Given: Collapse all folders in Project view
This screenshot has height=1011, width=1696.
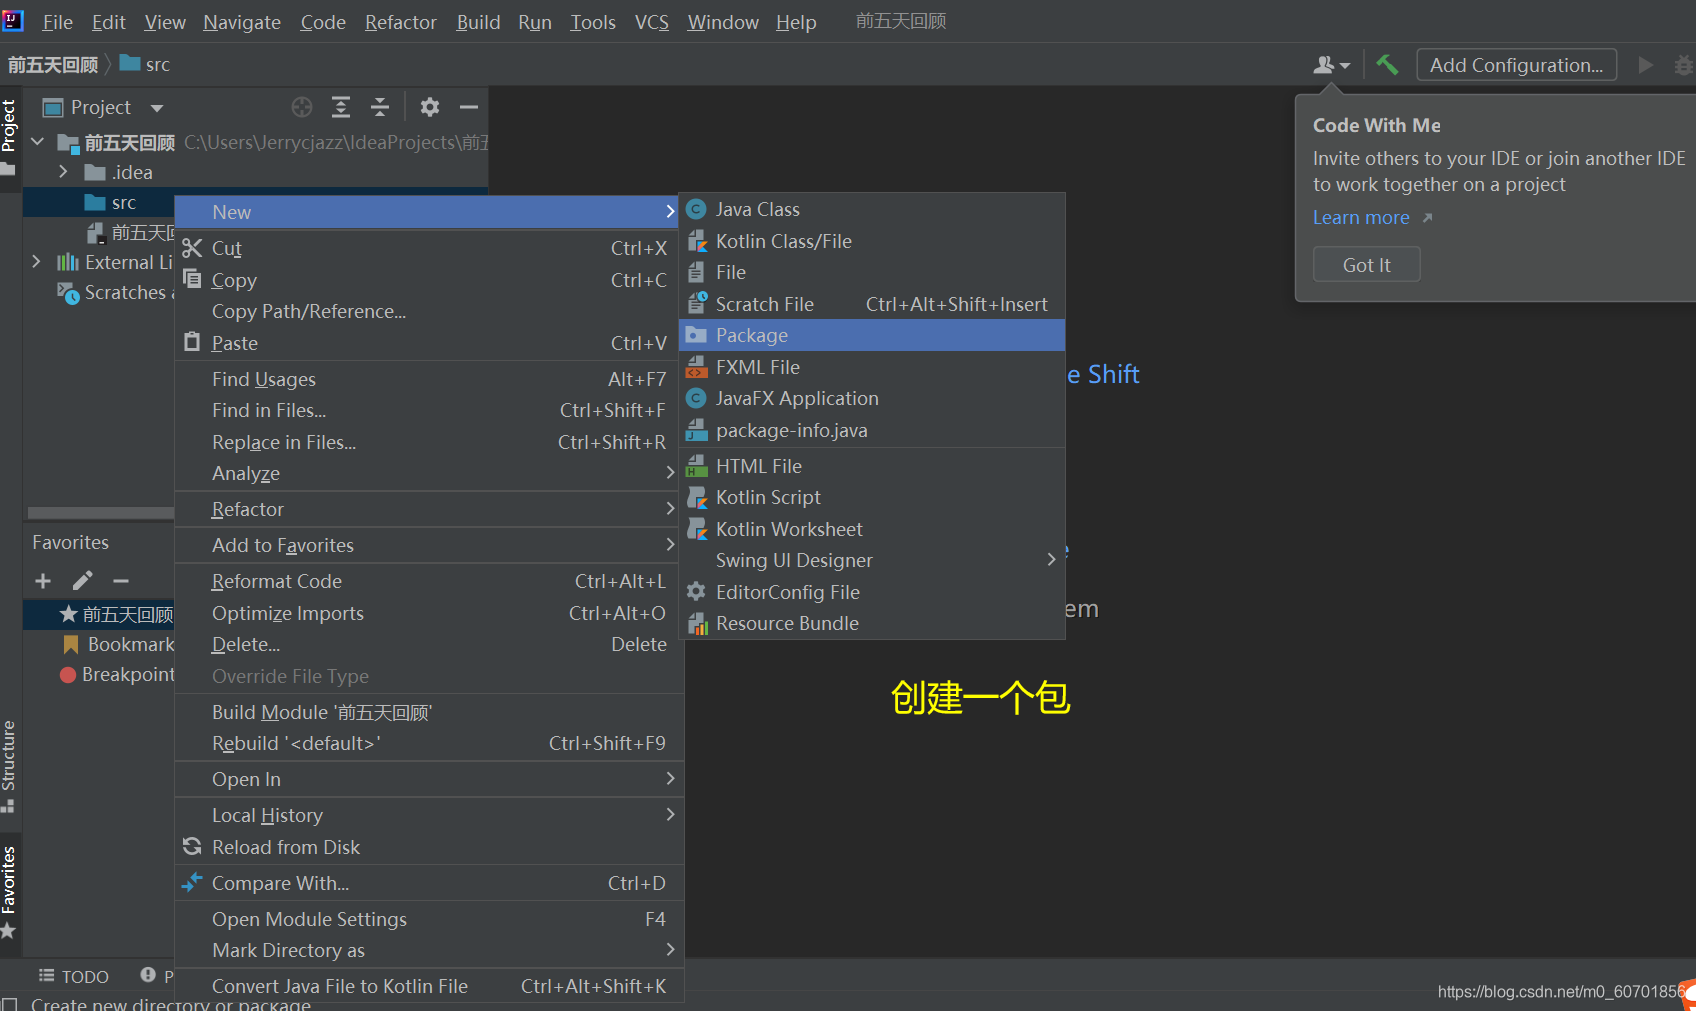Looking at the screenshot, I should click(379, 107).
